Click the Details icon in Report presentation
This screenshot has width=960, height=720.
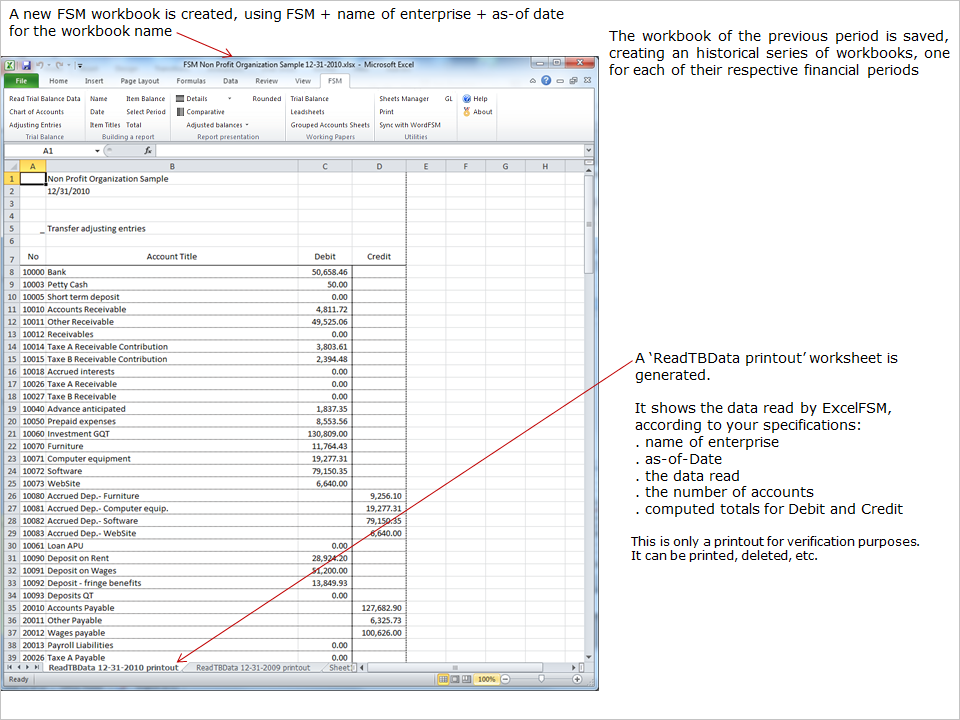180,99
